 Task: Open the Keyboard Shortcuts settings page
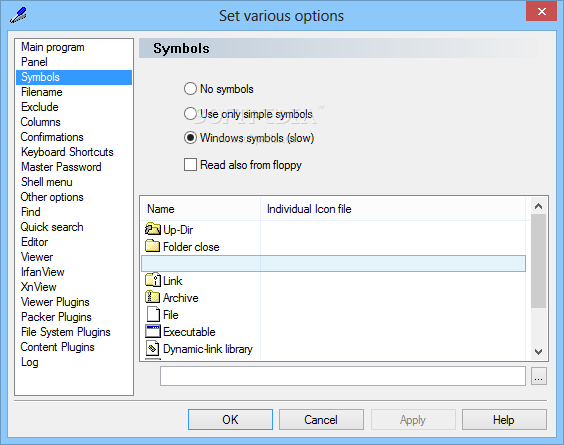pyautogui.click(x=67, y=152)
